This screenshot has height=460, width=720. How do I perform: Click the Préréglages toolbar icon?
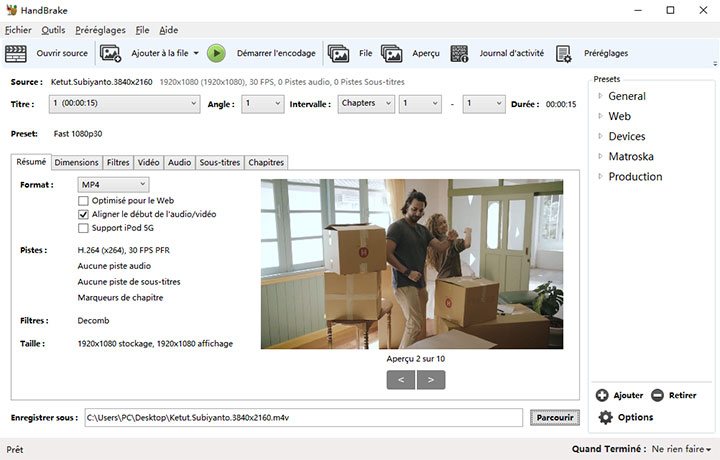[564, 53]
